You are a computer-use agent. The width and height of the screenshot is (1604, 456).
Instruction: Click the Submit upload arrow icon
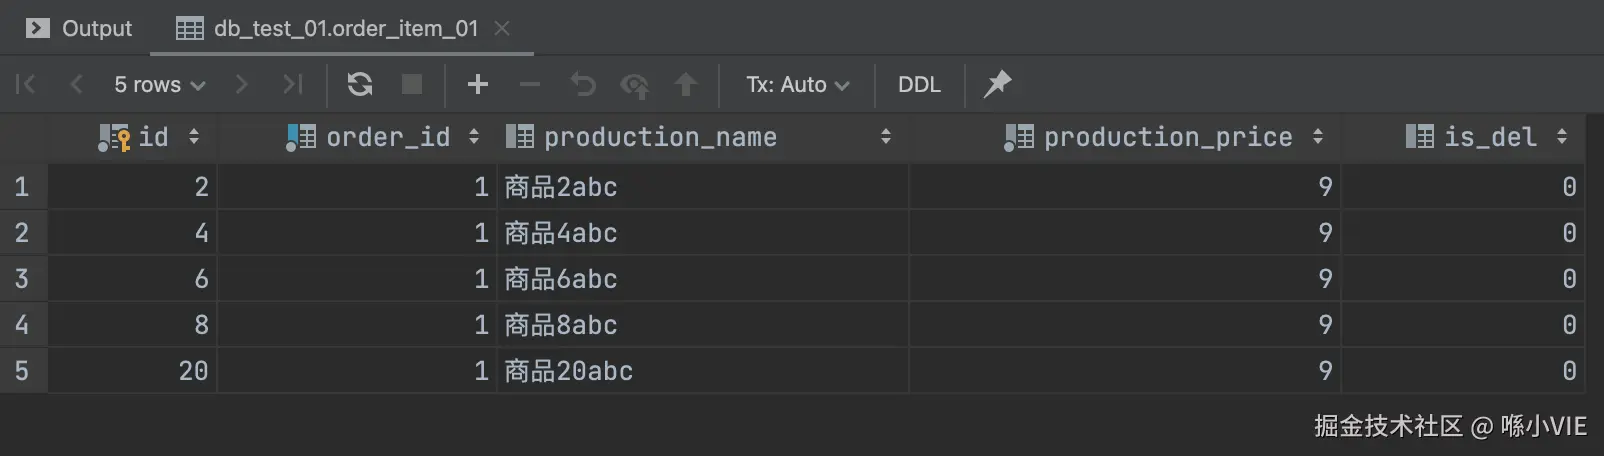(686, 84)
